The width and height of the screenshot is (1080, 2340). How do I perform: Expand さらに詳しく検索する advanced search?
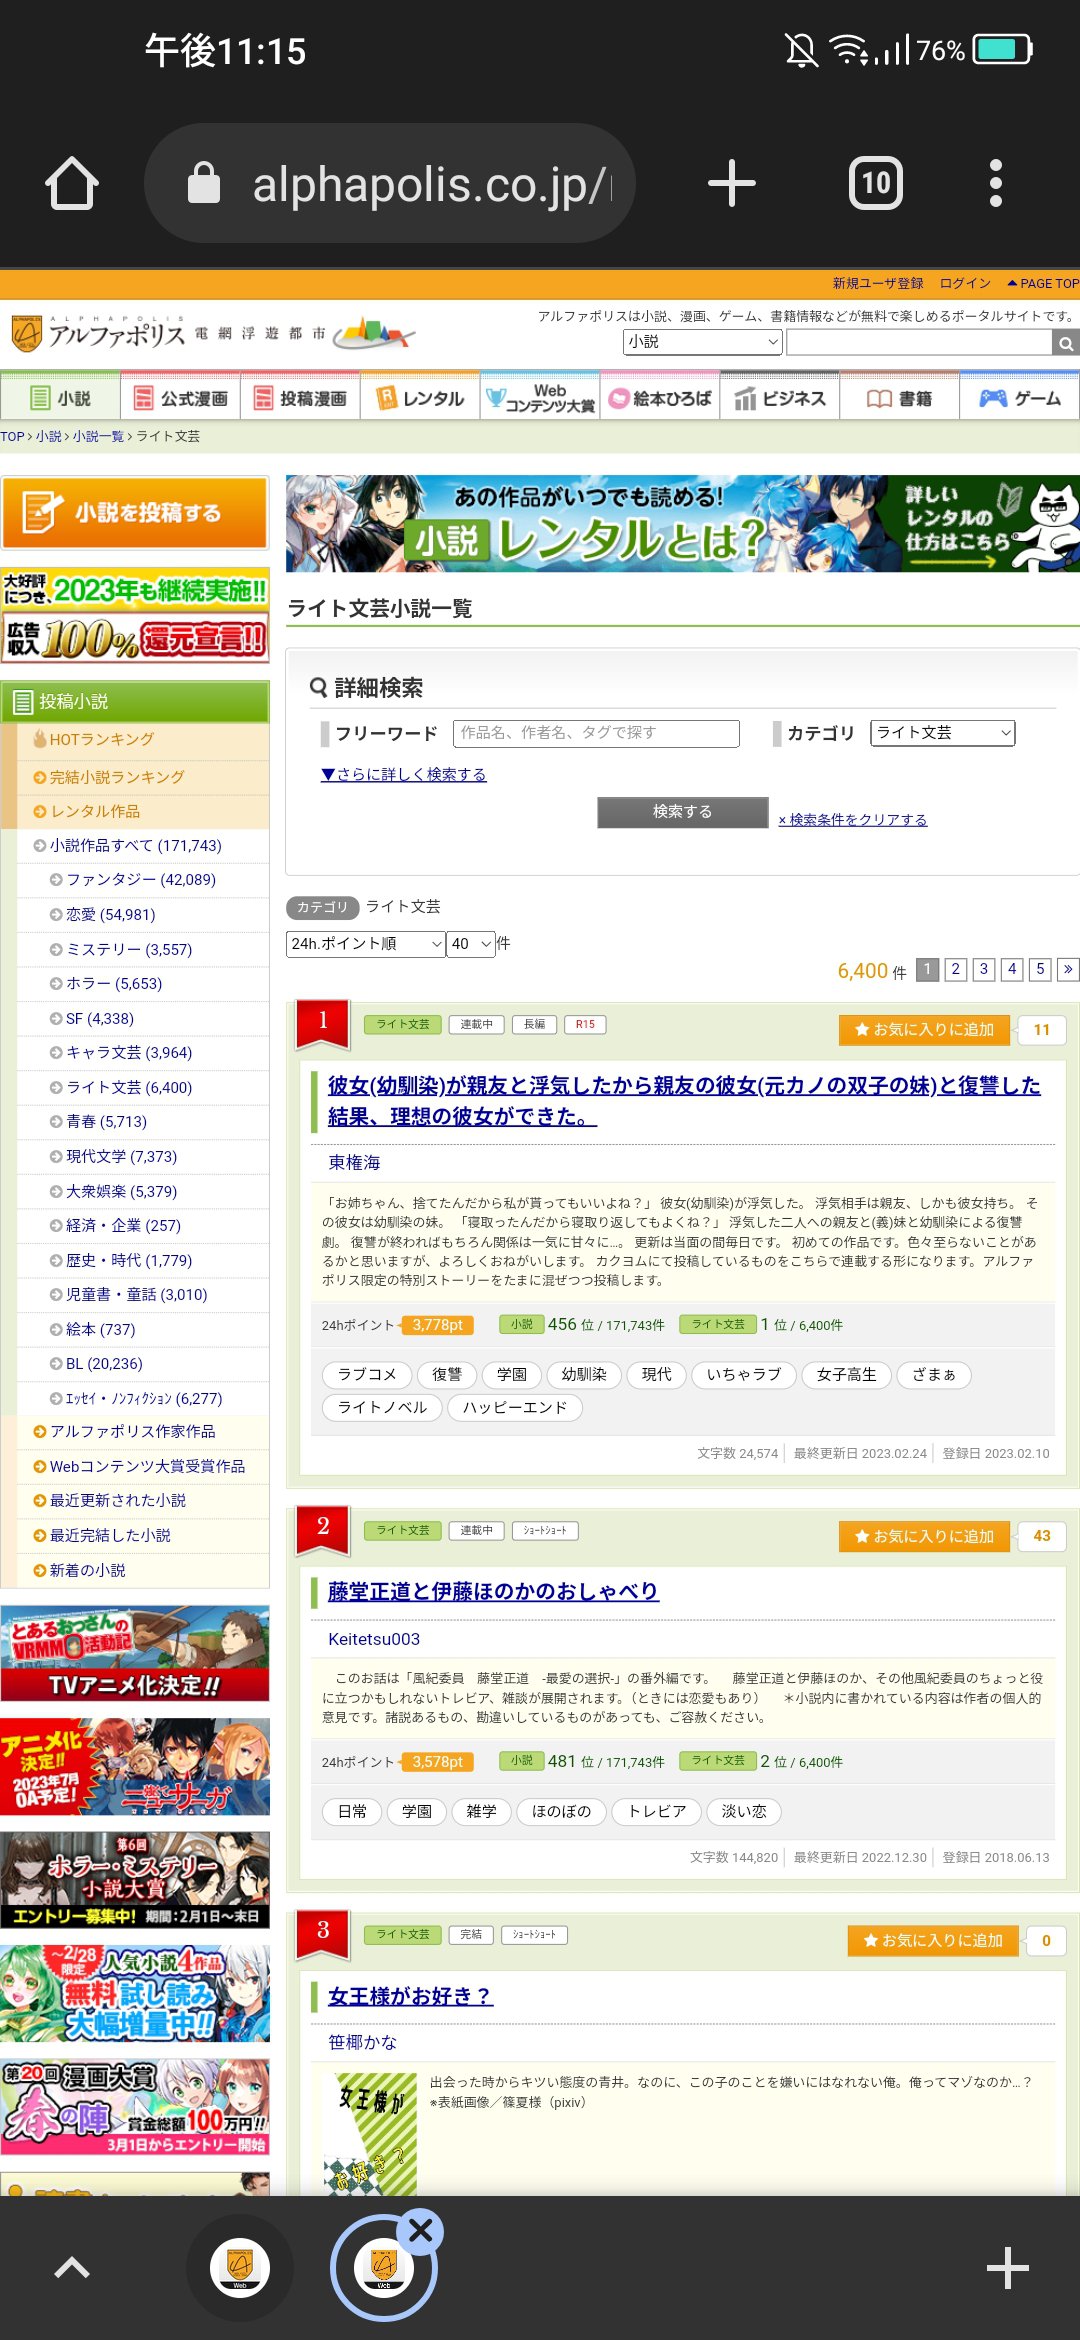click(x=403, y=775)
